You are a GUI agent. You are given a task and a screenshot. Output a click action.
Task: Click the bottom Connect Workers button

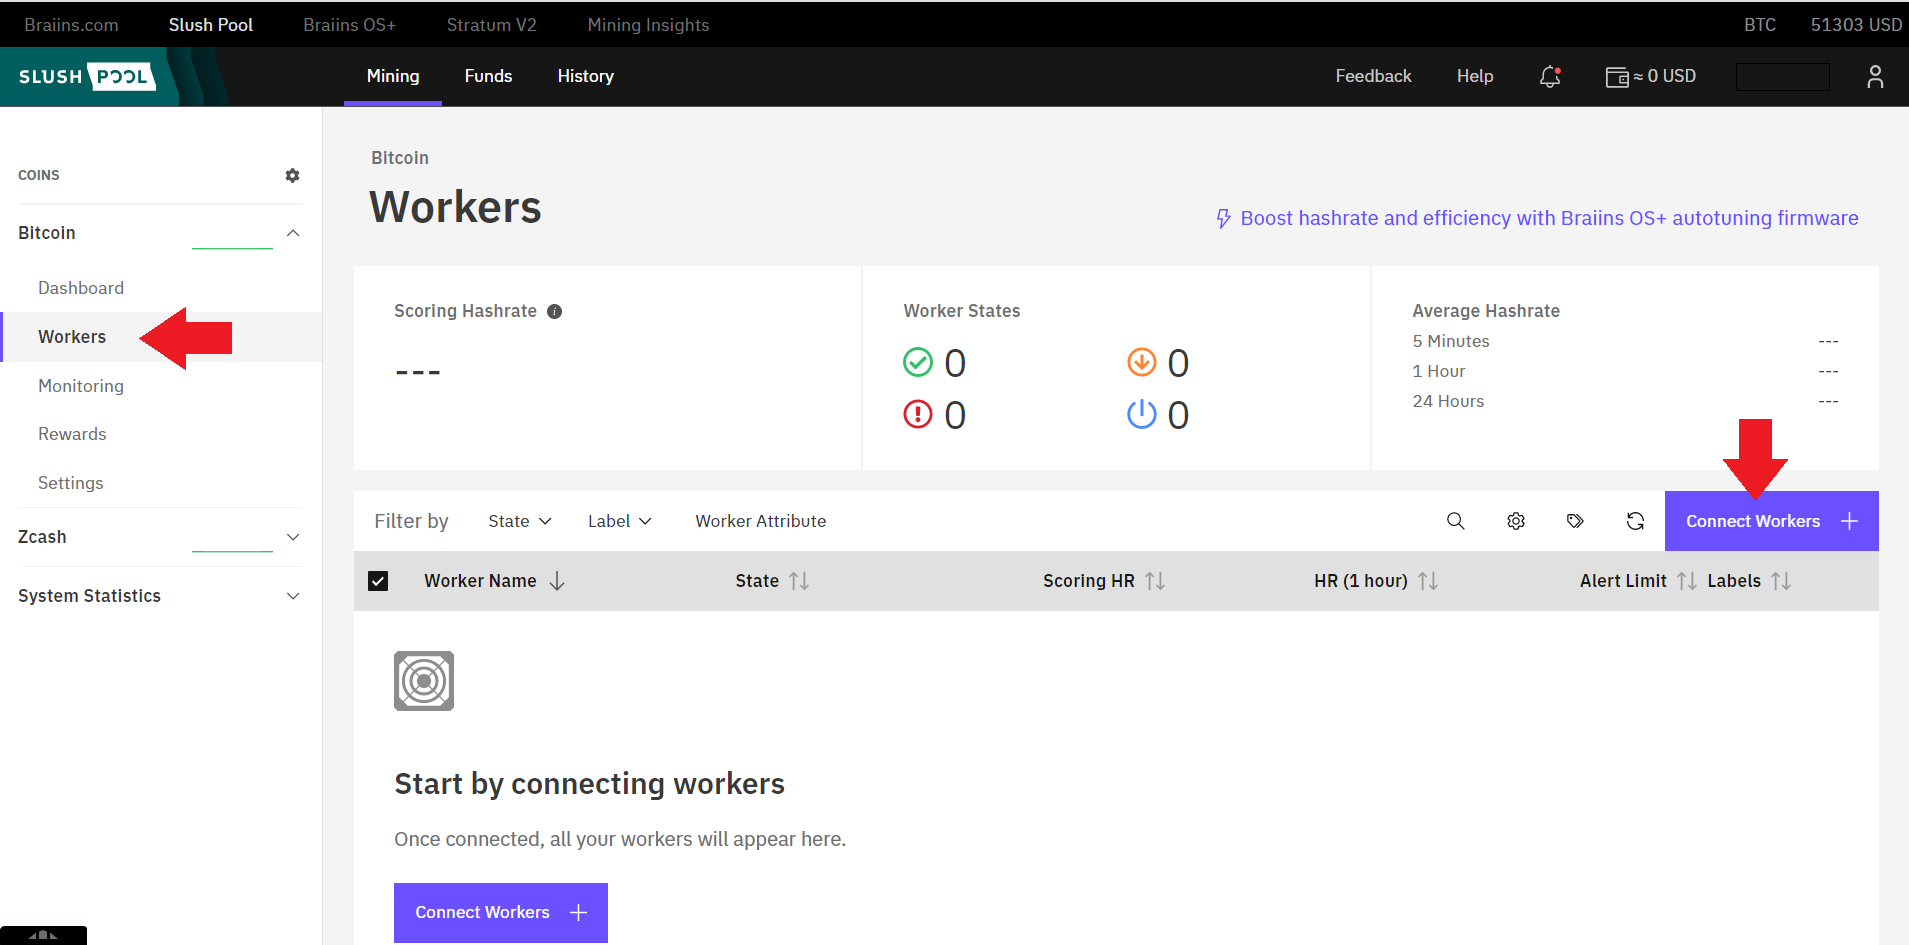pyautogui.click(x=501, y=912)
